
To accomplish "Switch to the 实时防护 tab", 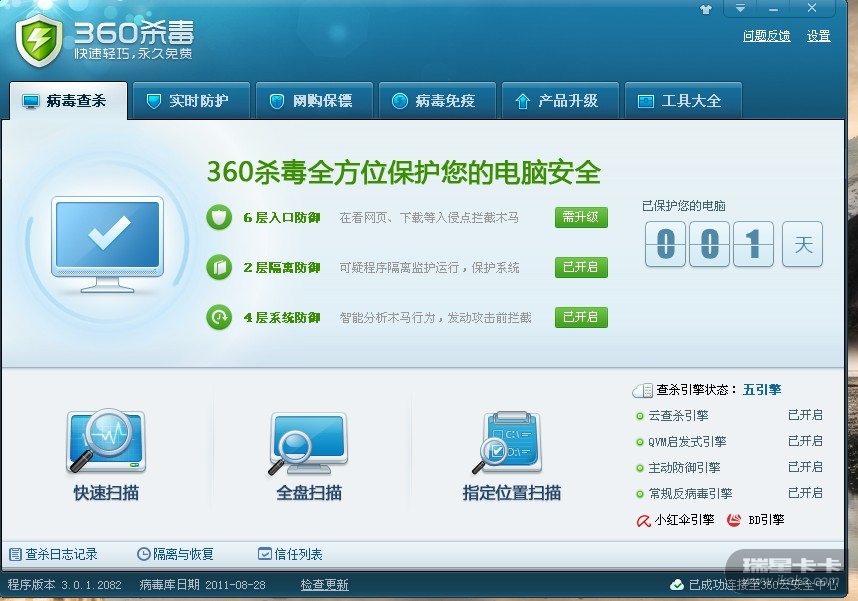I will [x=191, y=101].
